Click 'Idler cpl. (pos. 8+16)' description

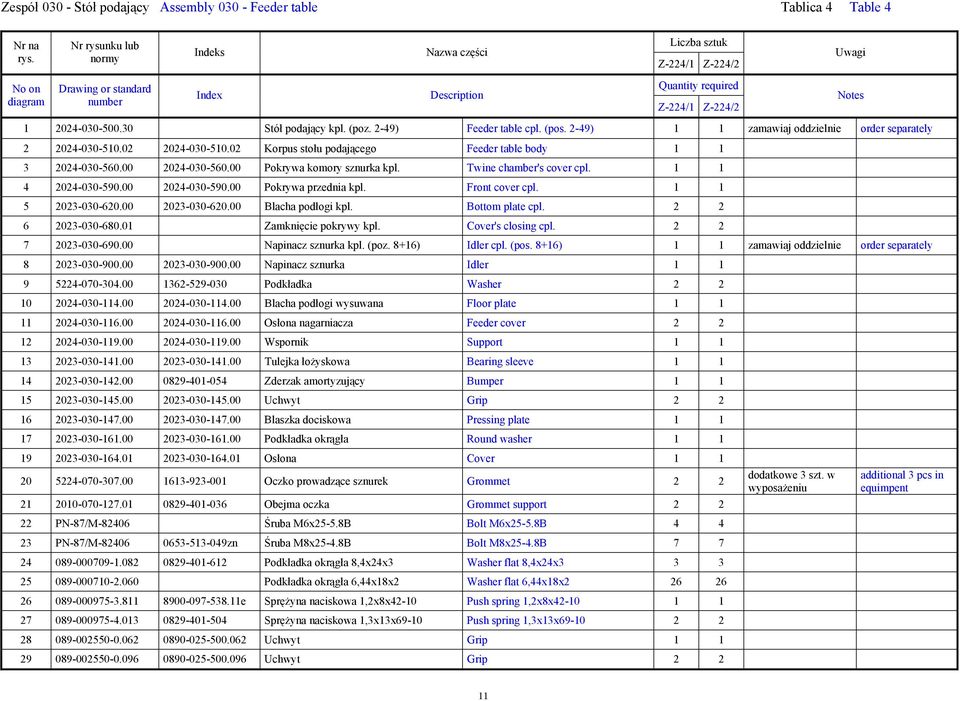coord(514,246)
